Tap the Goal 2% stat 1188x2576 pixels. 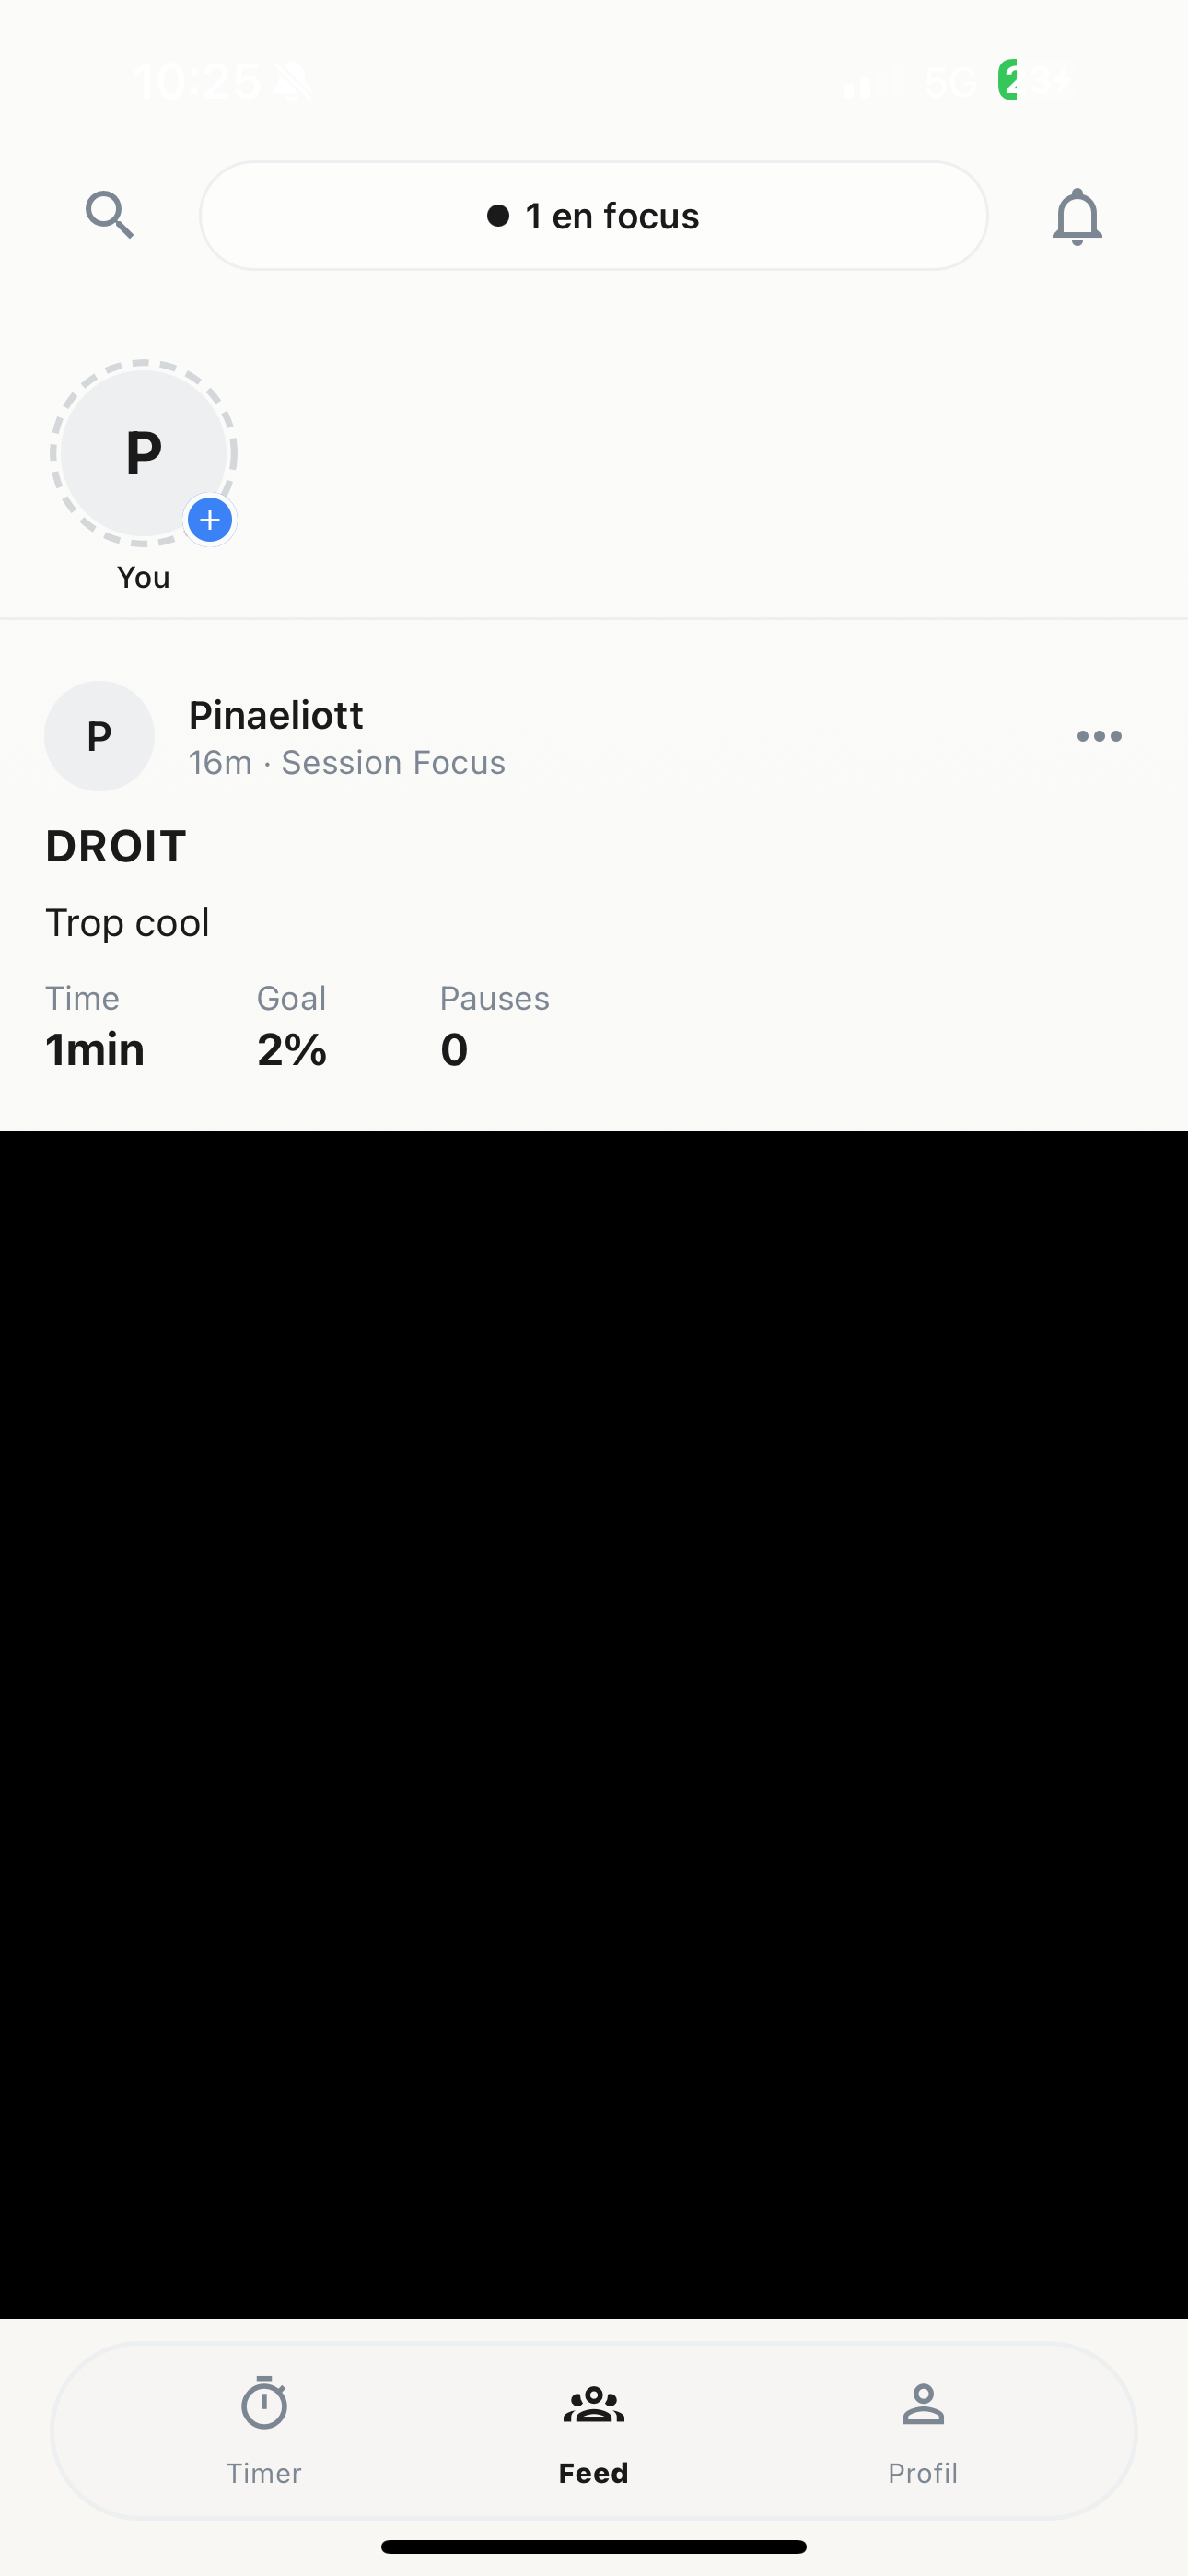(x=292, y=1027)
